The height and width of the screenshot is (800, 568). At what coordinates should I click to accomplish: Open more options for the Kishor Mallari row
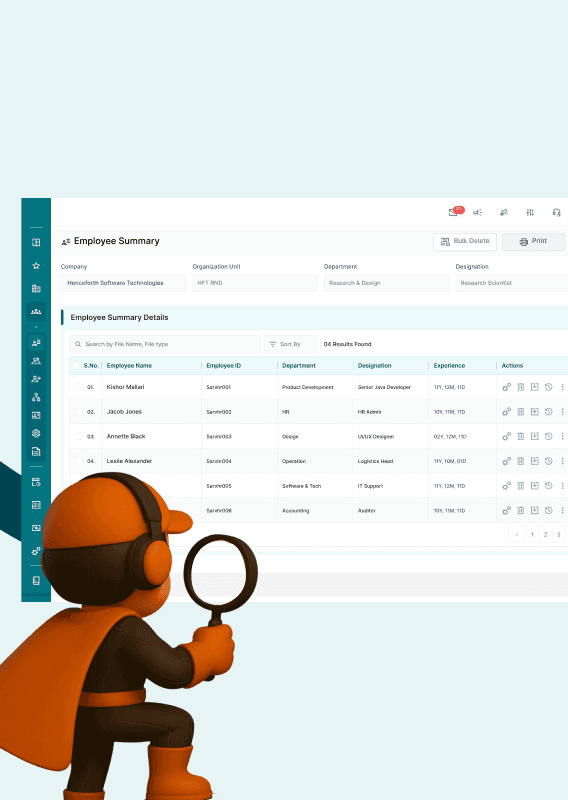click(x=562, y=387)
